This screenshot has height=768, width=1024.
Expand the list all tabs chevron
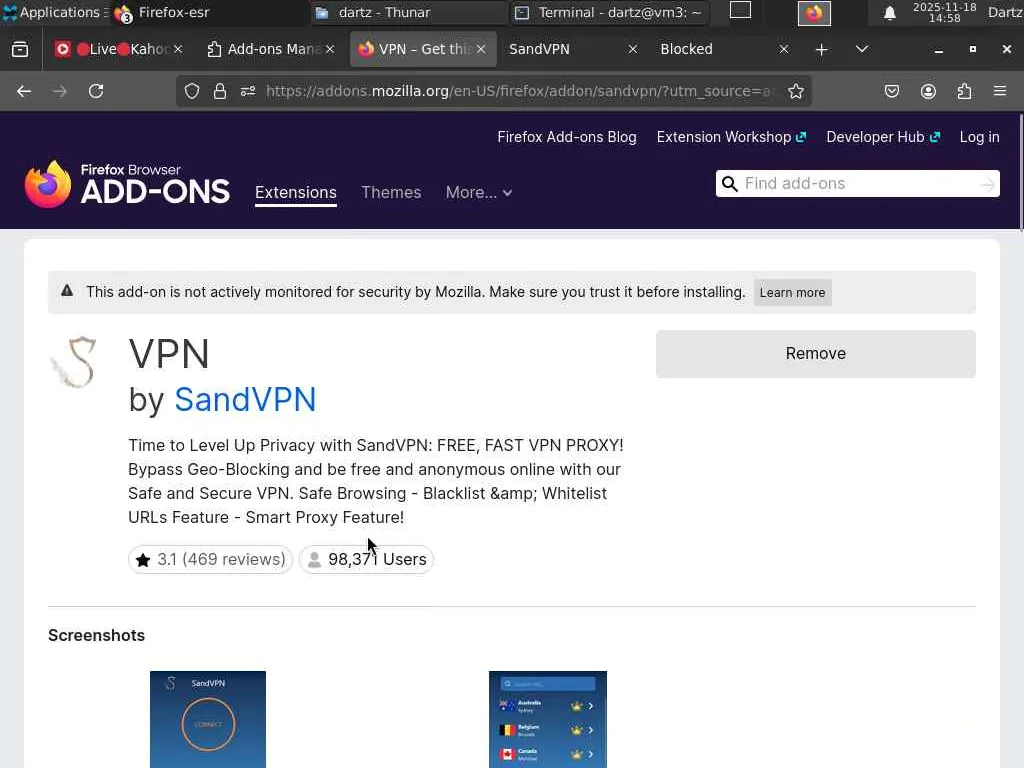pos(862,50)
